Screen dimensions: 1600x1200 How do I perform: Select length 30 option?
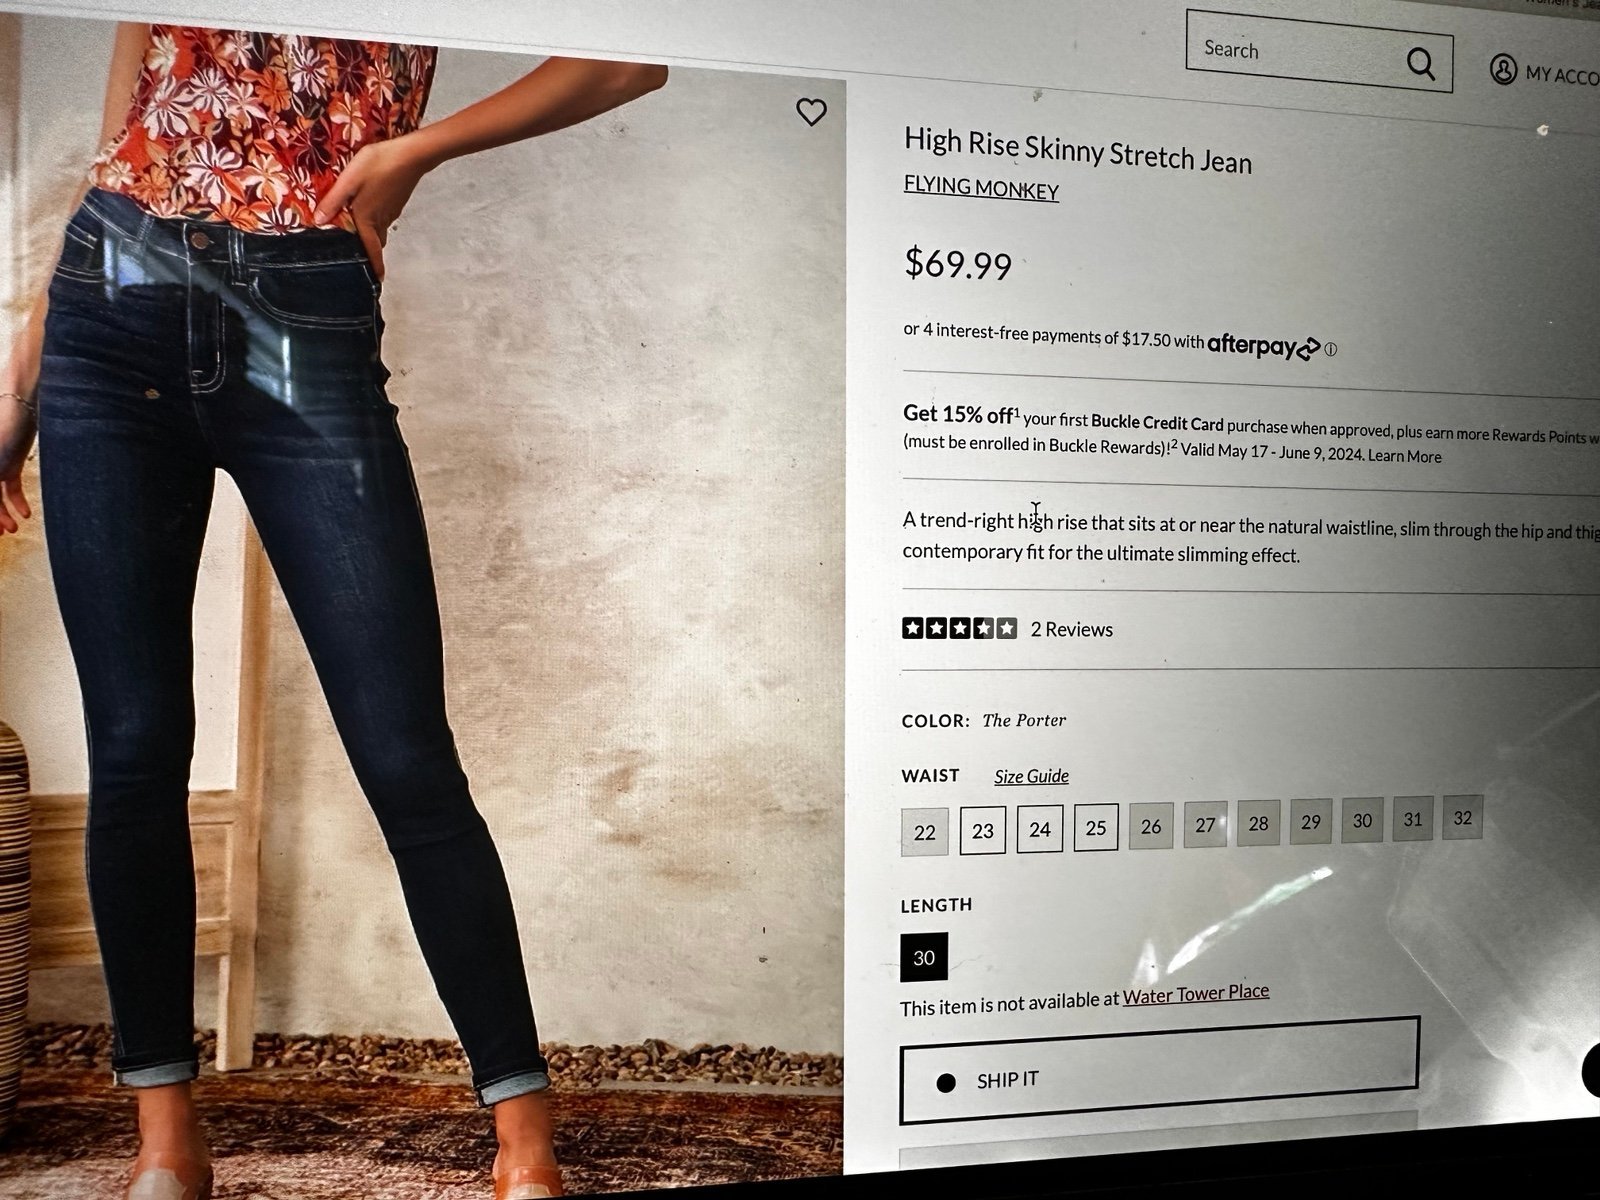pyautogui.click(x=924, y=958)
